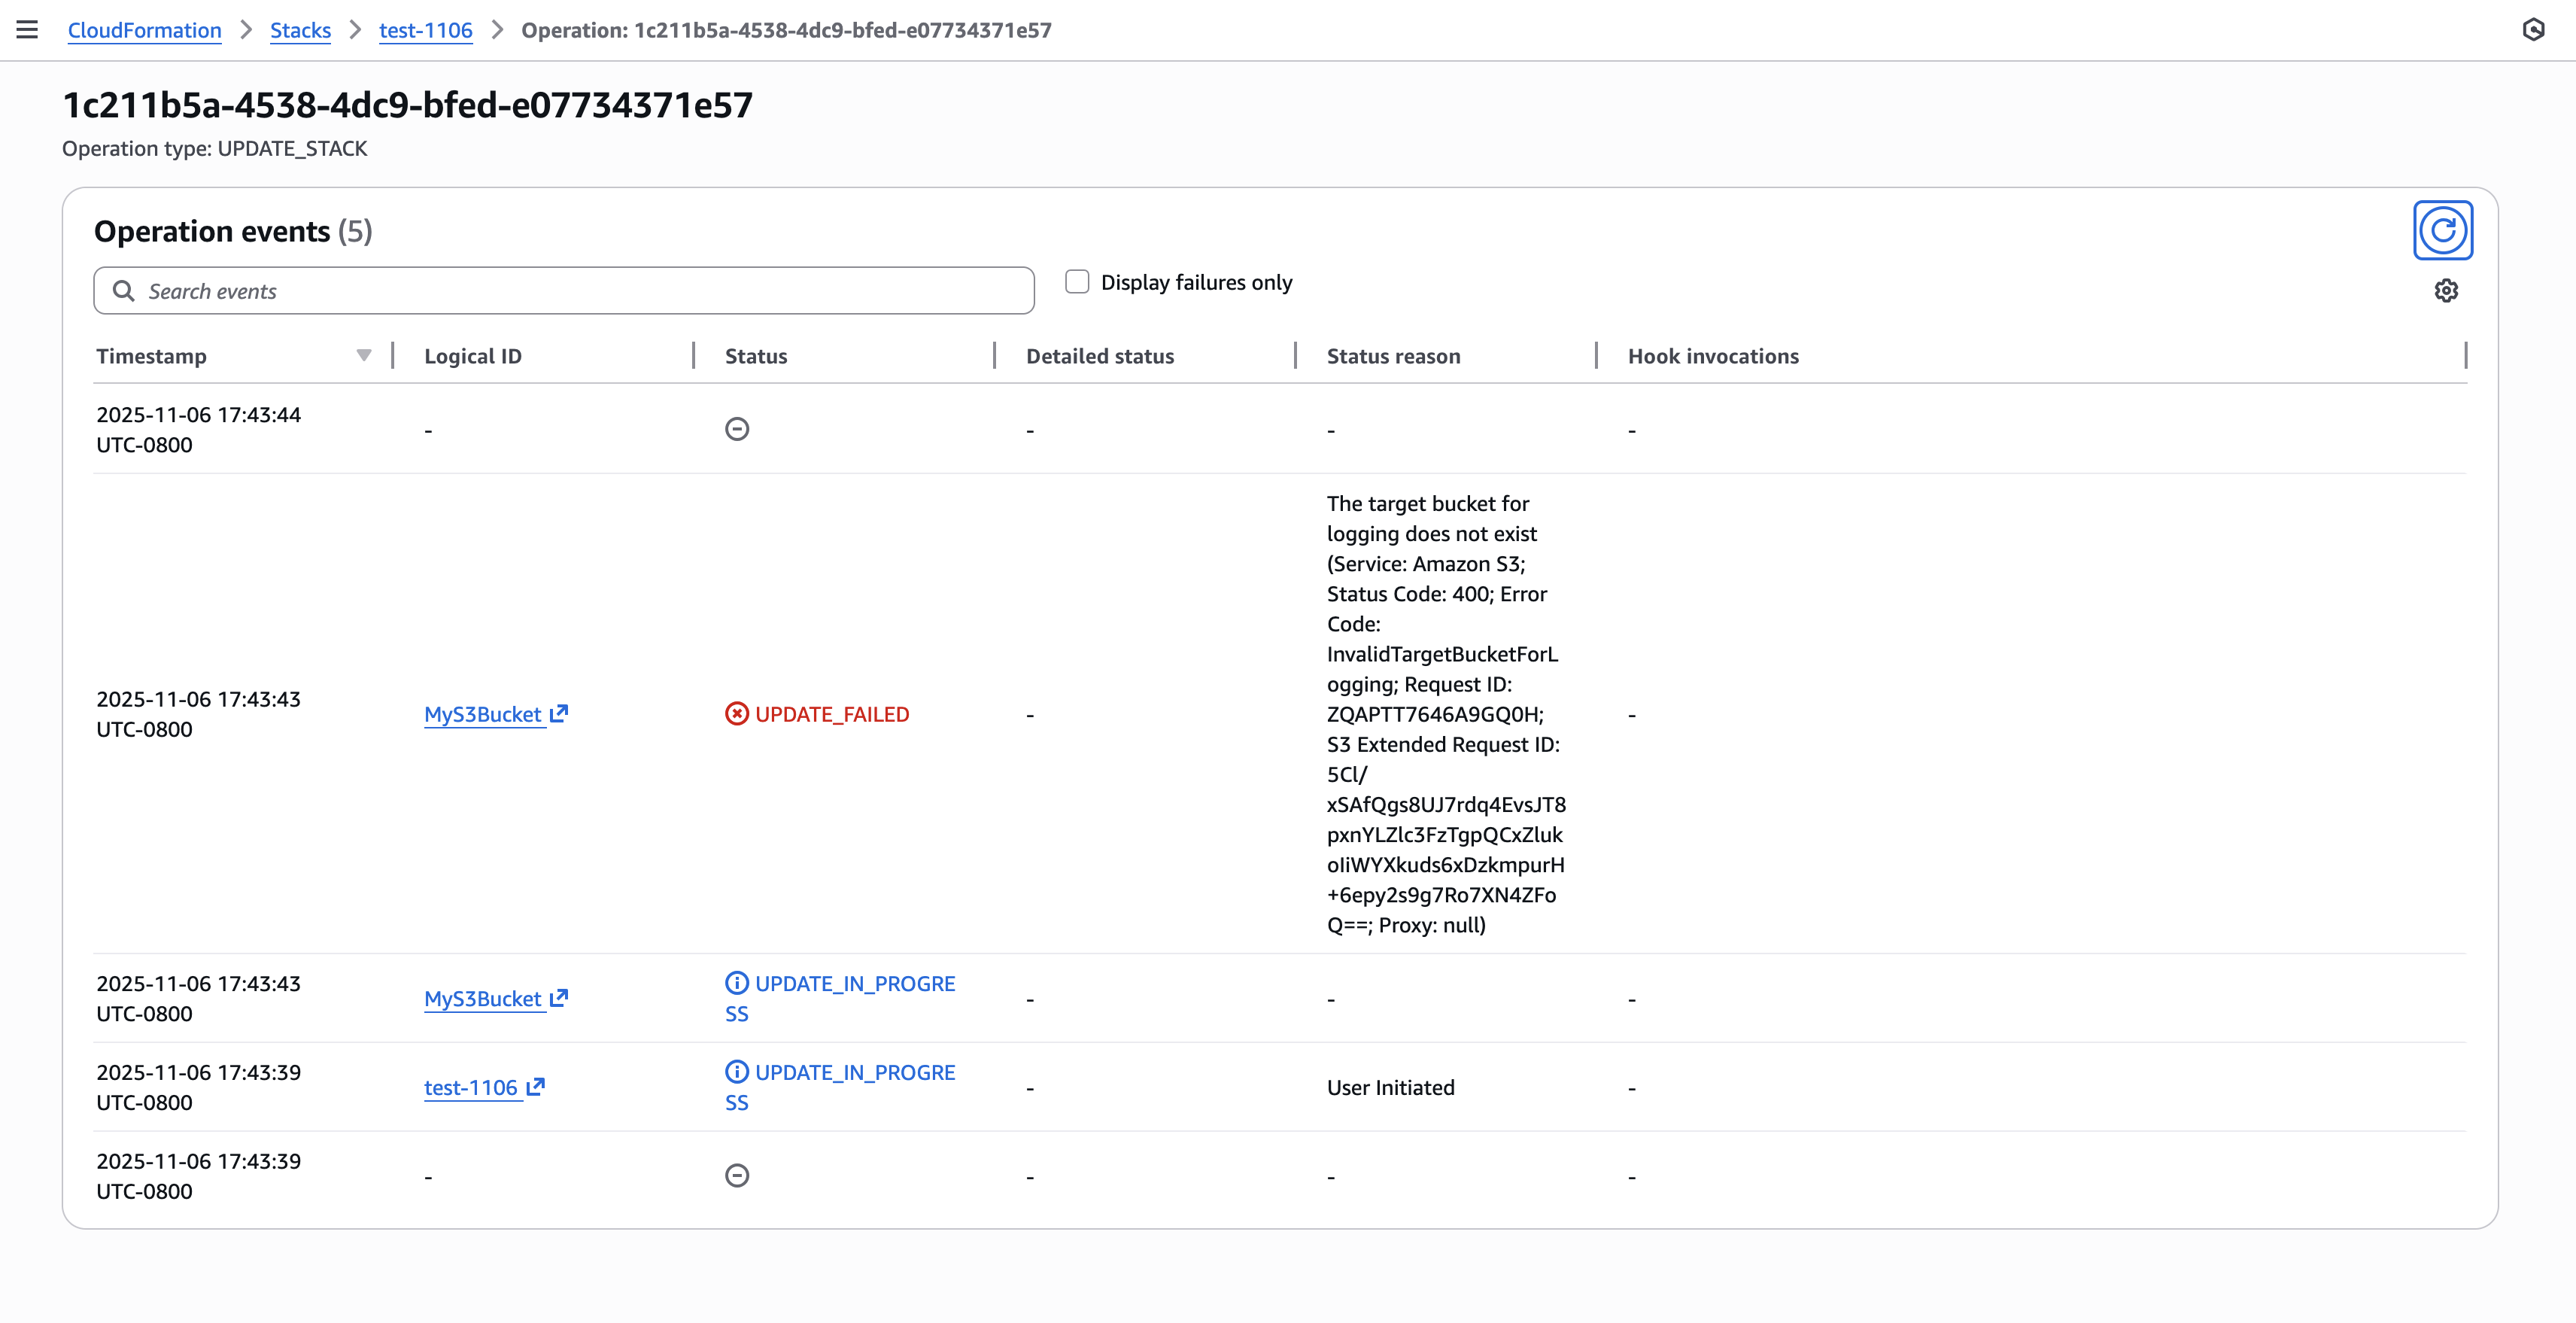Check the failures filter next to the search box
Viewport: 2576px width, 1323px height.
tap(1077, 281)
